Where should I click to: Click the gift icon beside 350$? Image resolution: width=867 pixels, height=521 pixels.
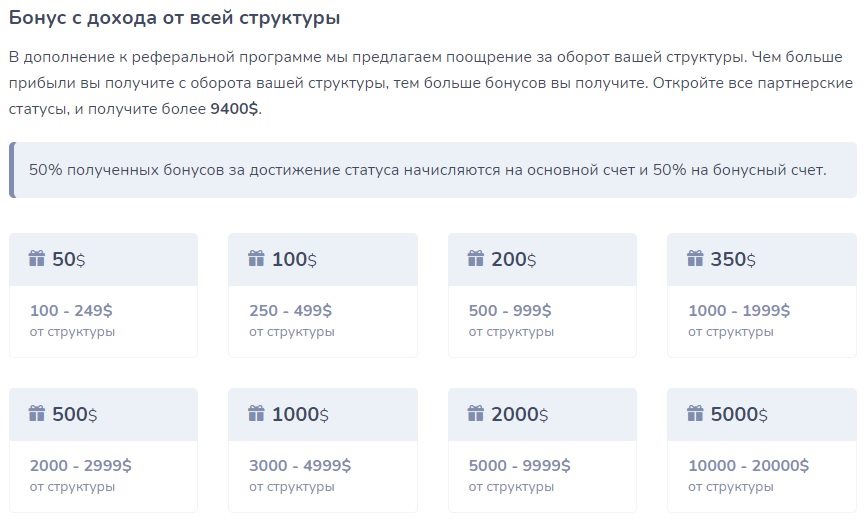tap(695, 258)
